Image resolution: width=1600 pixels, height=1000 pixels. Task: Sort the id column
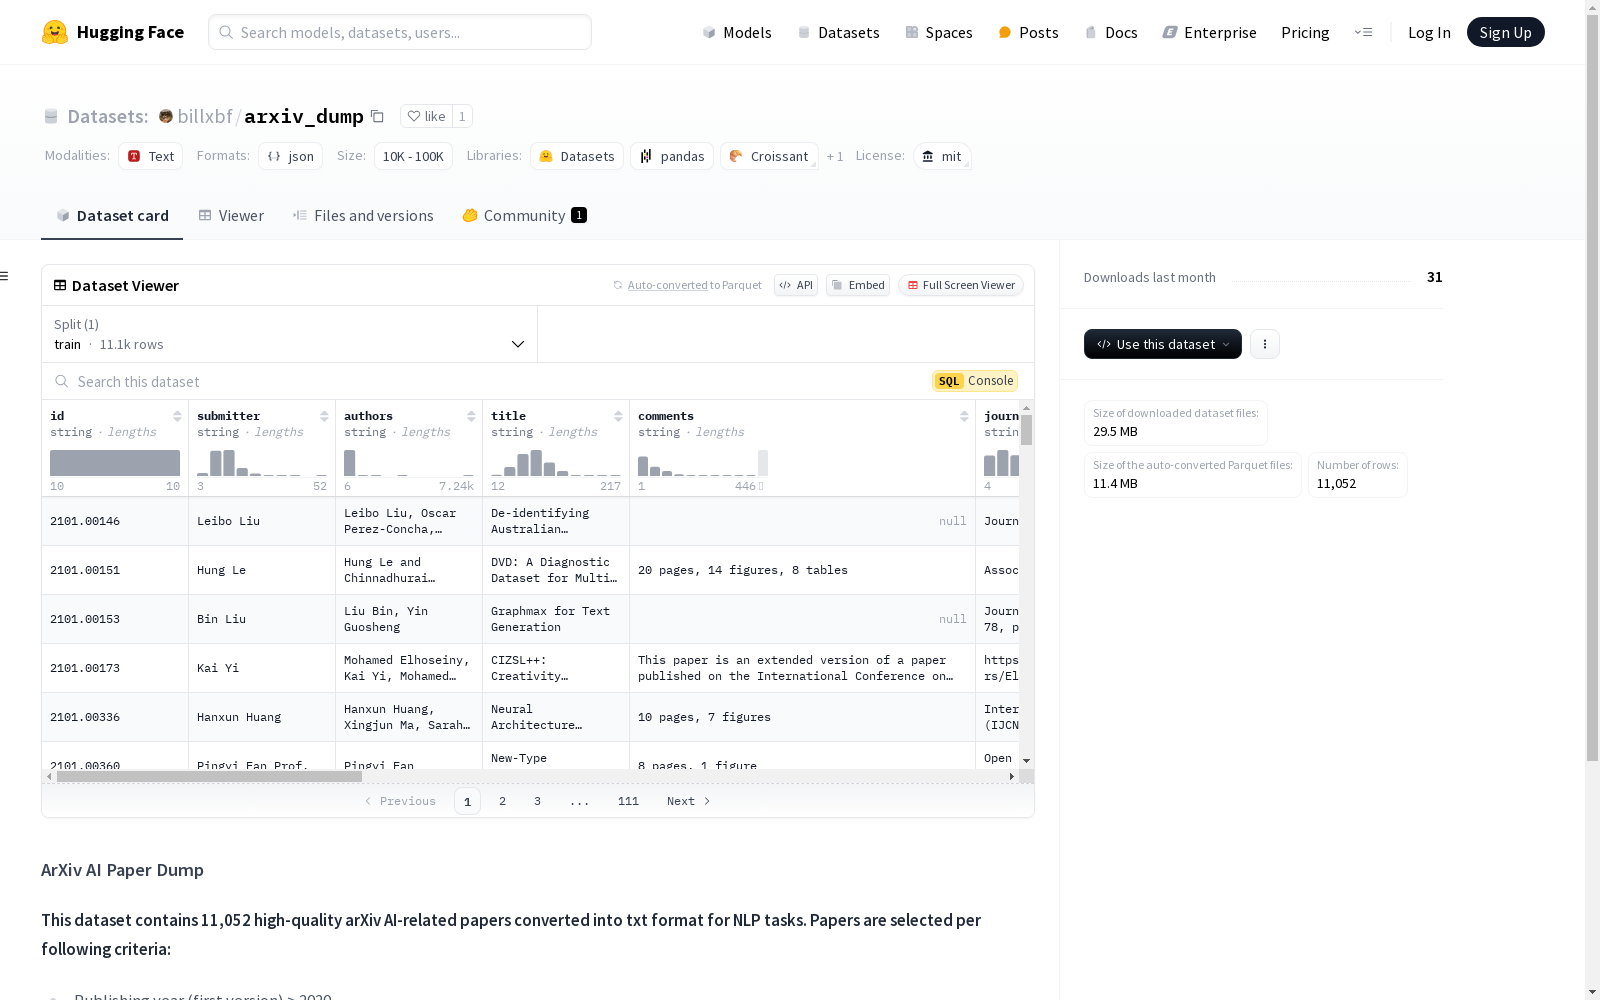pos(177,416)
